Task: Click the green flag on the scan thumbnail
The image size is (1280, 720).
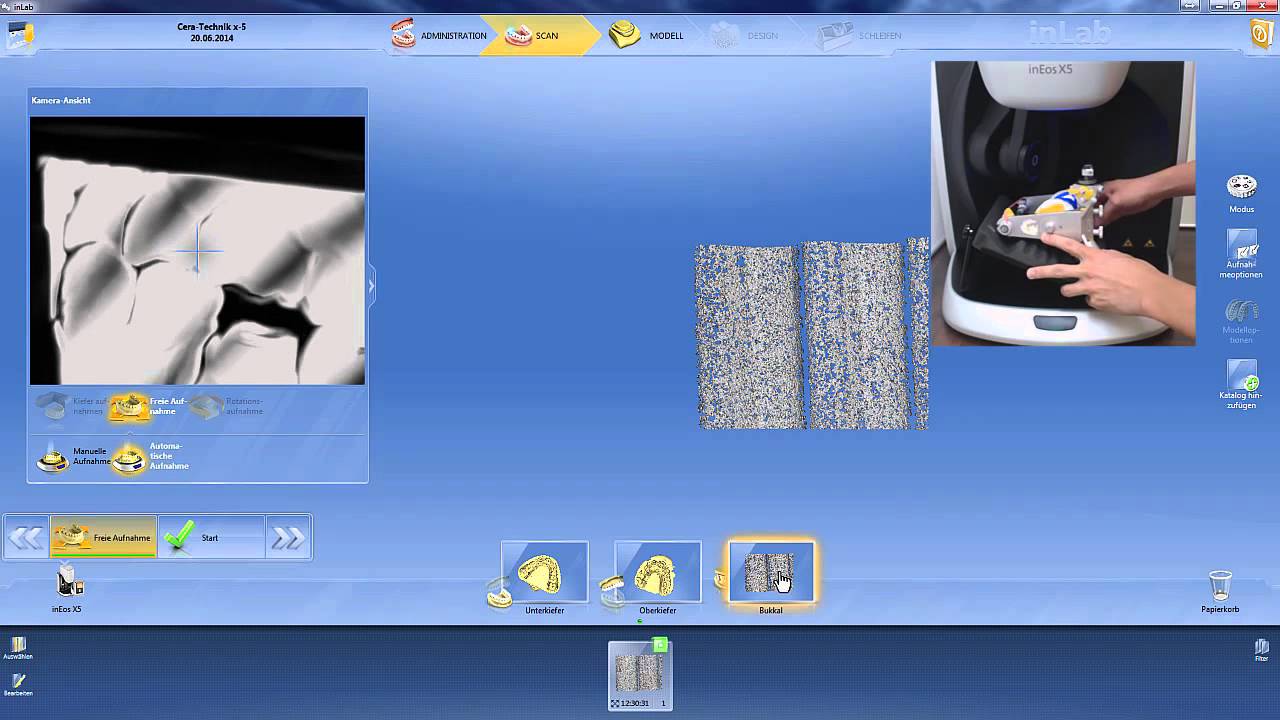Action: 660,645
